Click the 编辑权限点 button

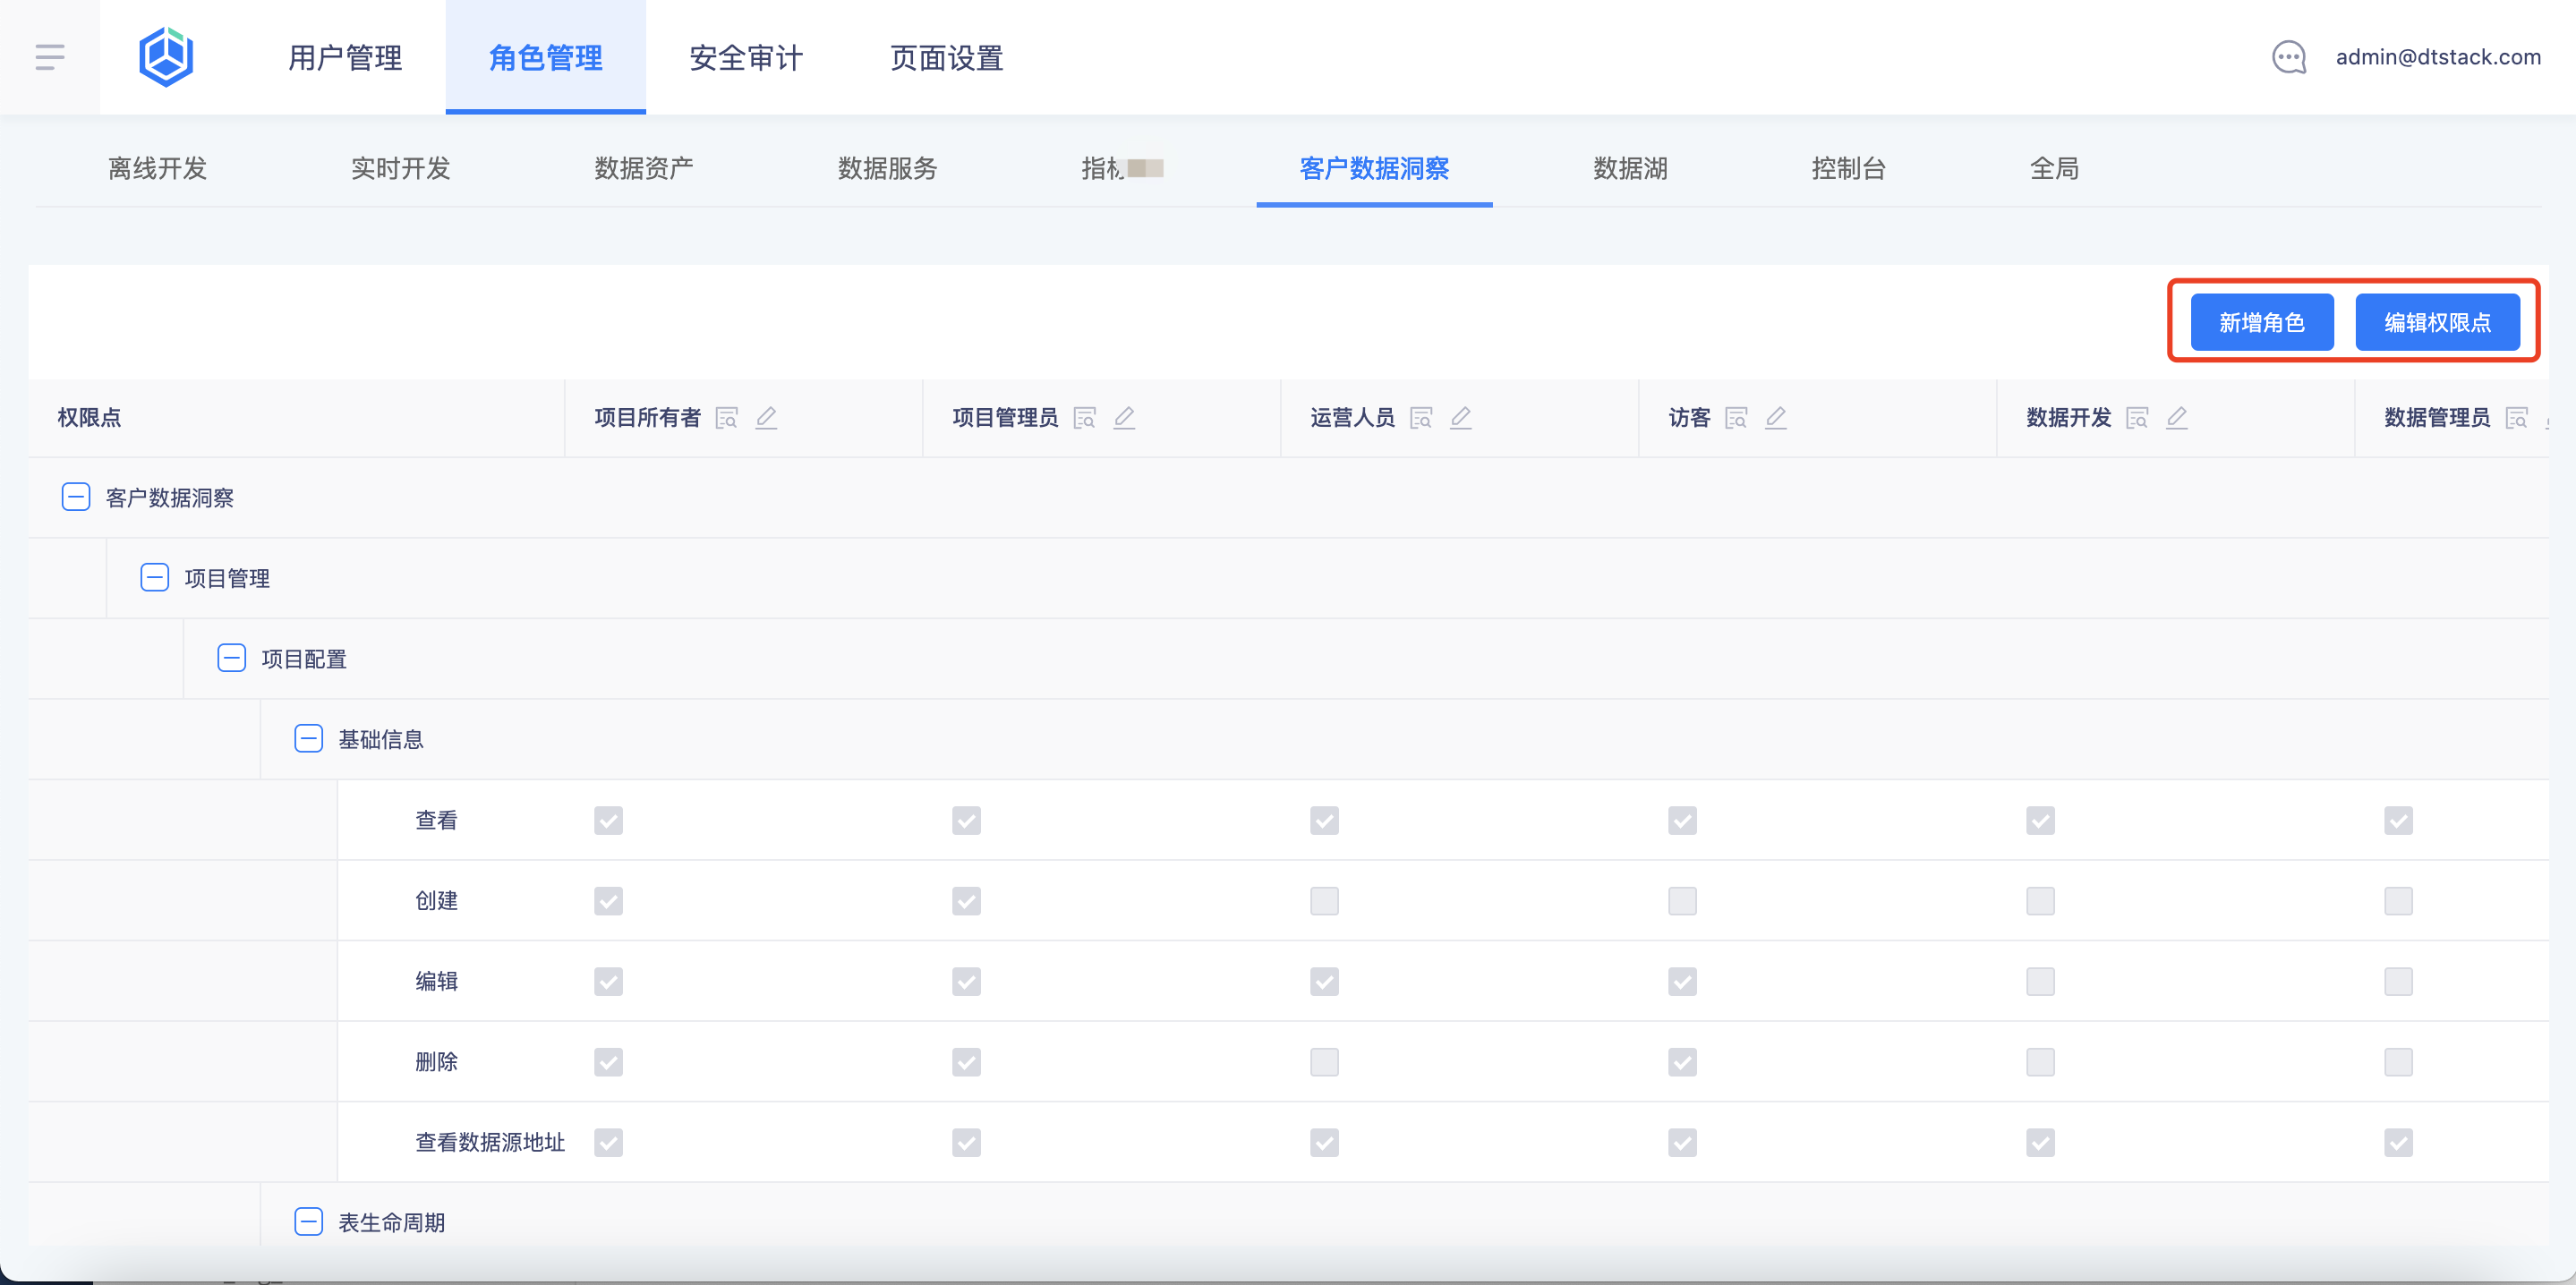(2437, 322)
